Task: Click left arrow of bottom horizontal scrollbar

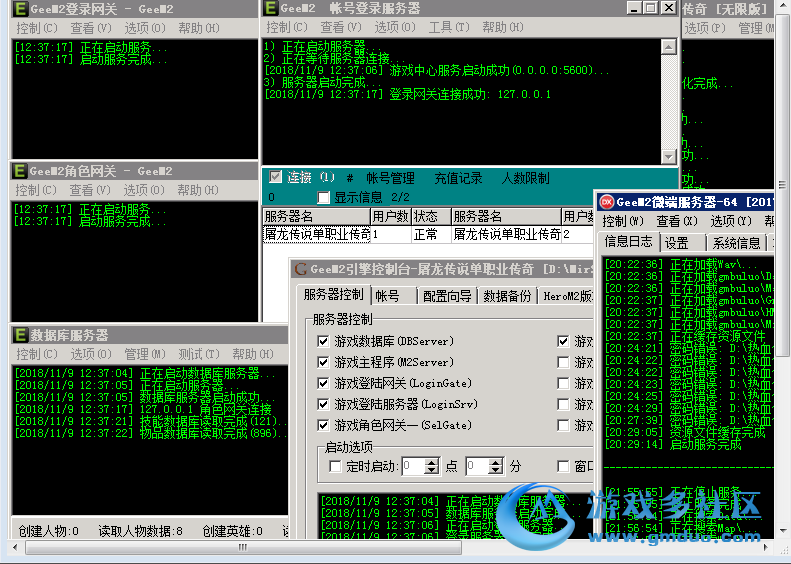Action: 15,547
